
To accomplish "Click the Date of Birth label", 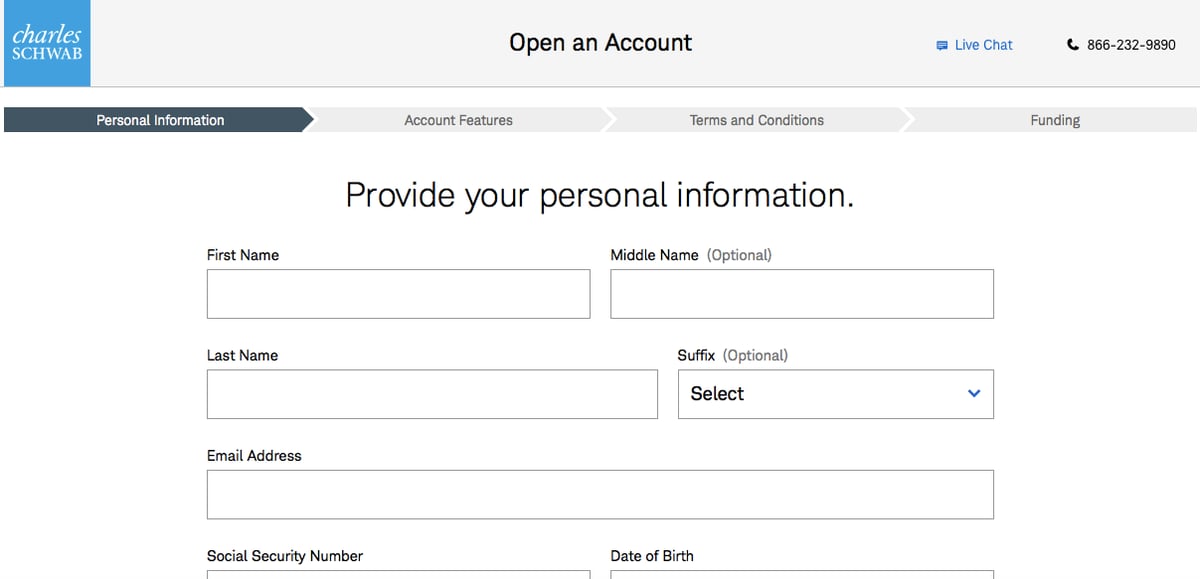I will (651, 556).
